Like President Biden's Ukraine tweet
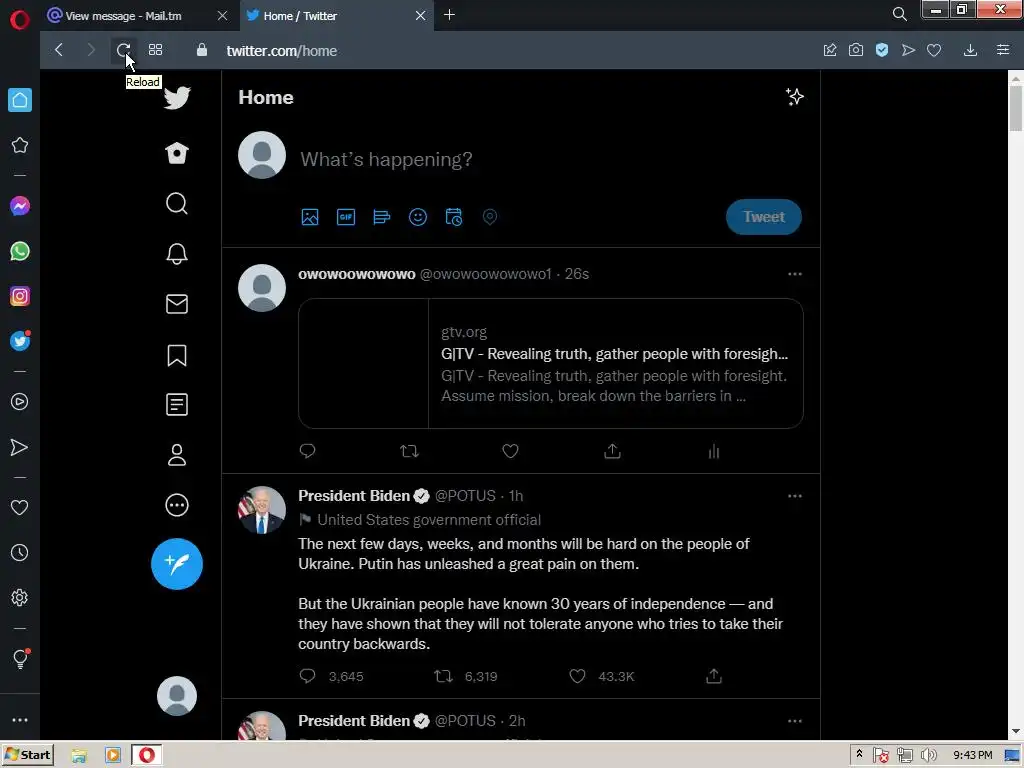Image resolution: width=1024 pixels, height=768 pixels. click(x=577, y=676)
